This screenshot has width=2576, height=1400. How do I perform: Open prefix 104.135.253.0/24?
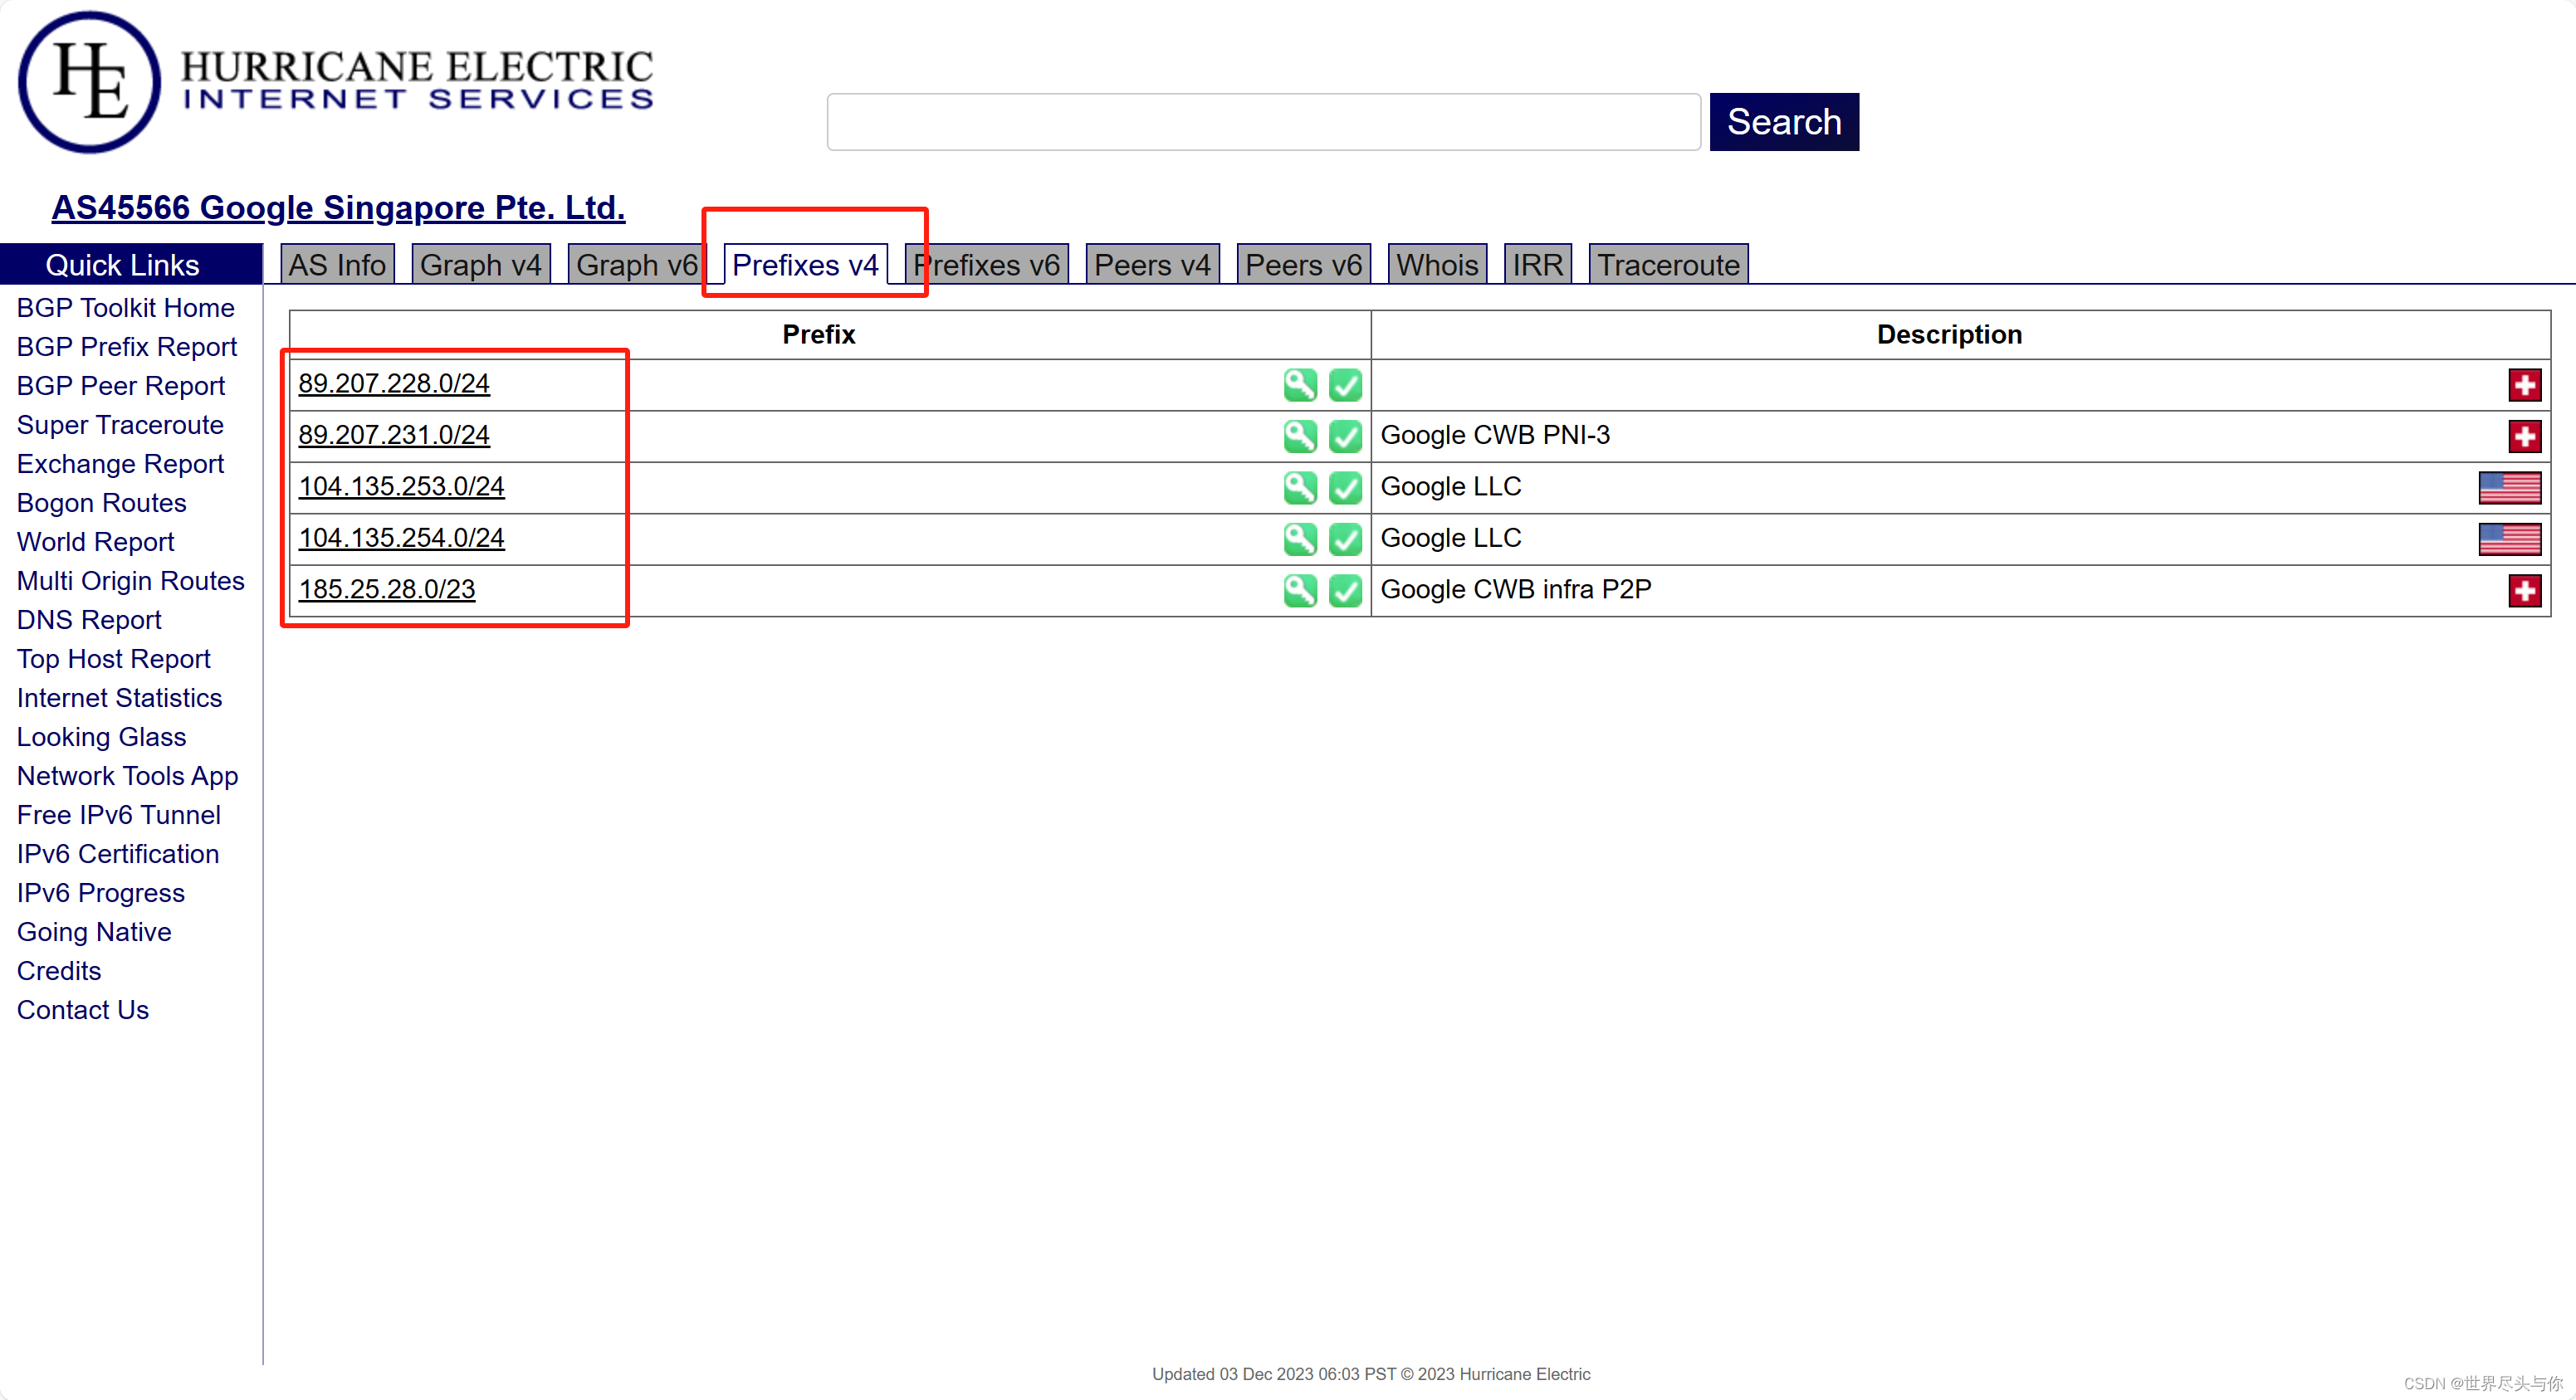coord(401,486)
